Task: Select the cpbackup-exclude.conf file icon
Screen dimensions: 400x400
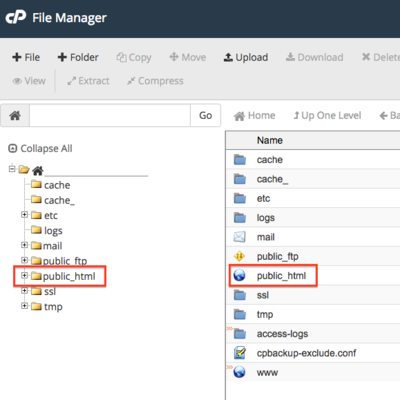Action: pos(240,353)
